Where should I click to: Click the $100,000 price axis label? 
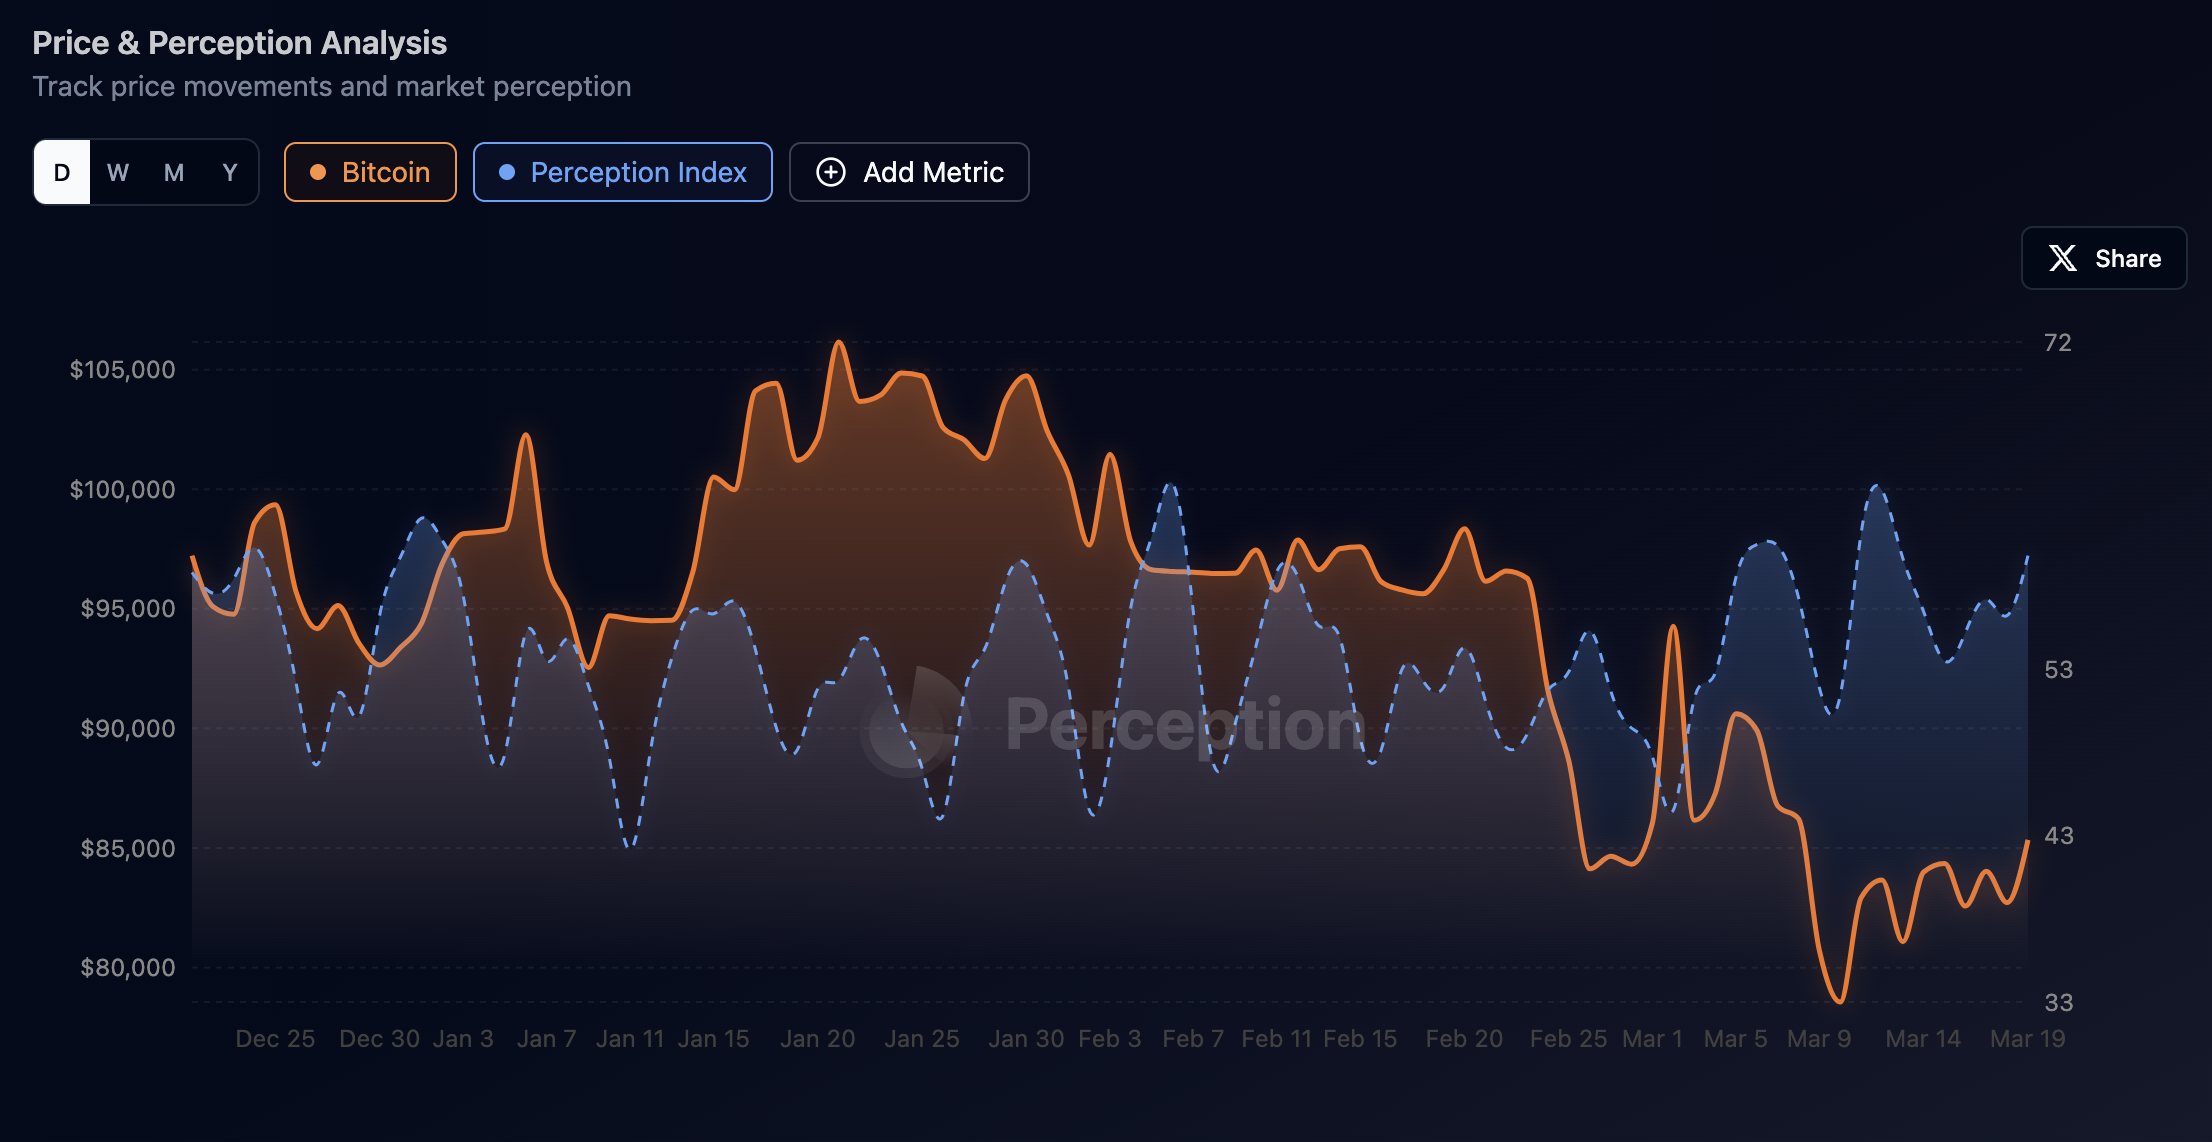click(x=122, y=489)
